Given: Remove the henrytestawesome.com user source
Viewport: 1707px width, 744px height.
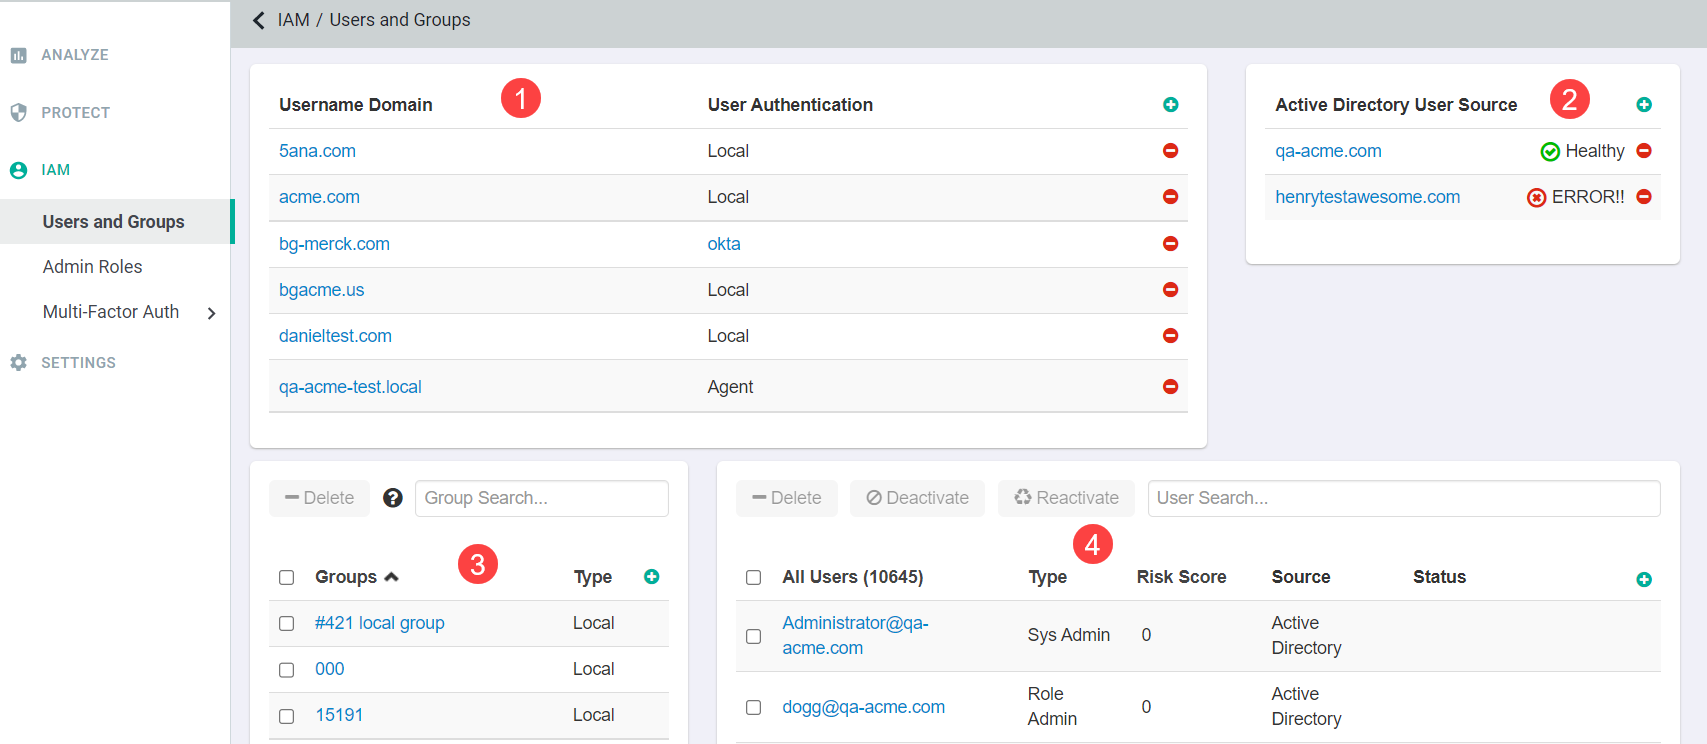Looking at the screenshot, I should [x=1643, y=197].
